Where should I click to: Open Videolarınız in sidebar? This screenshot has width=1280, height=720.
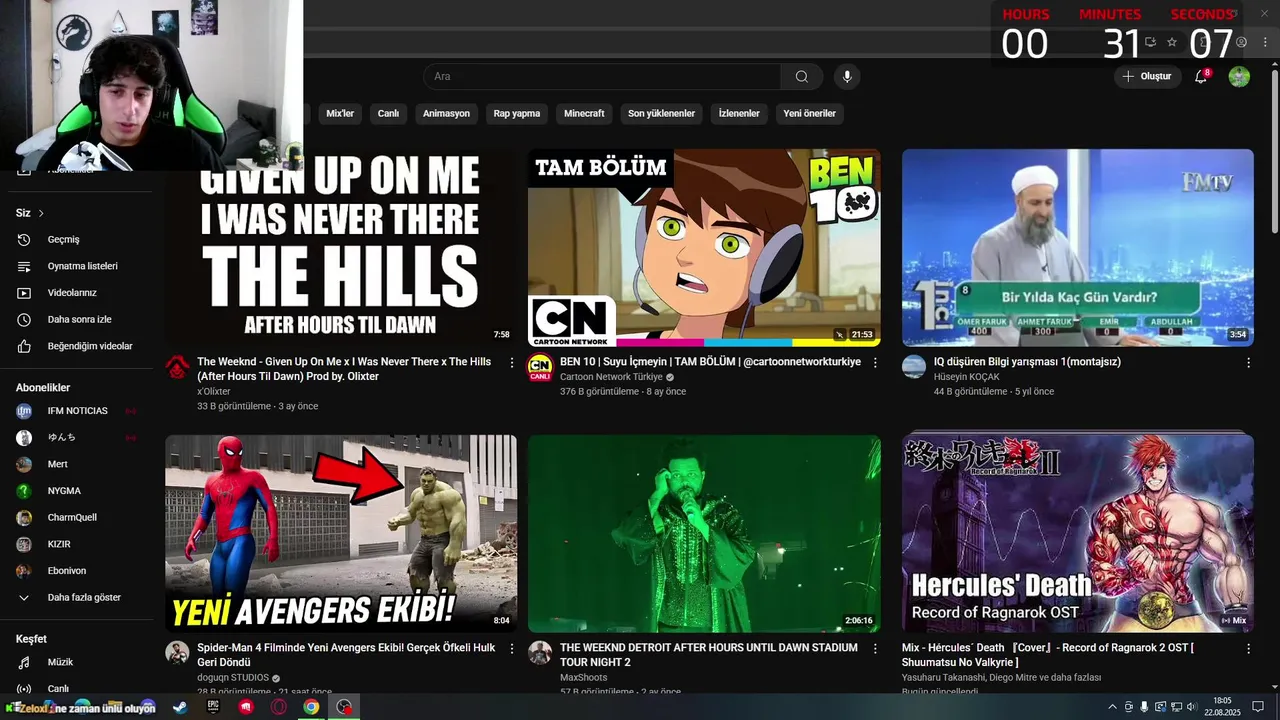click(80, 293)
